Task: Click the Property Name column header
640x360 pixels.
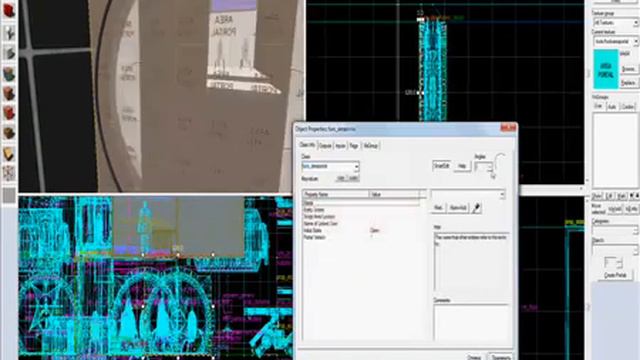Action: (336, 195)
